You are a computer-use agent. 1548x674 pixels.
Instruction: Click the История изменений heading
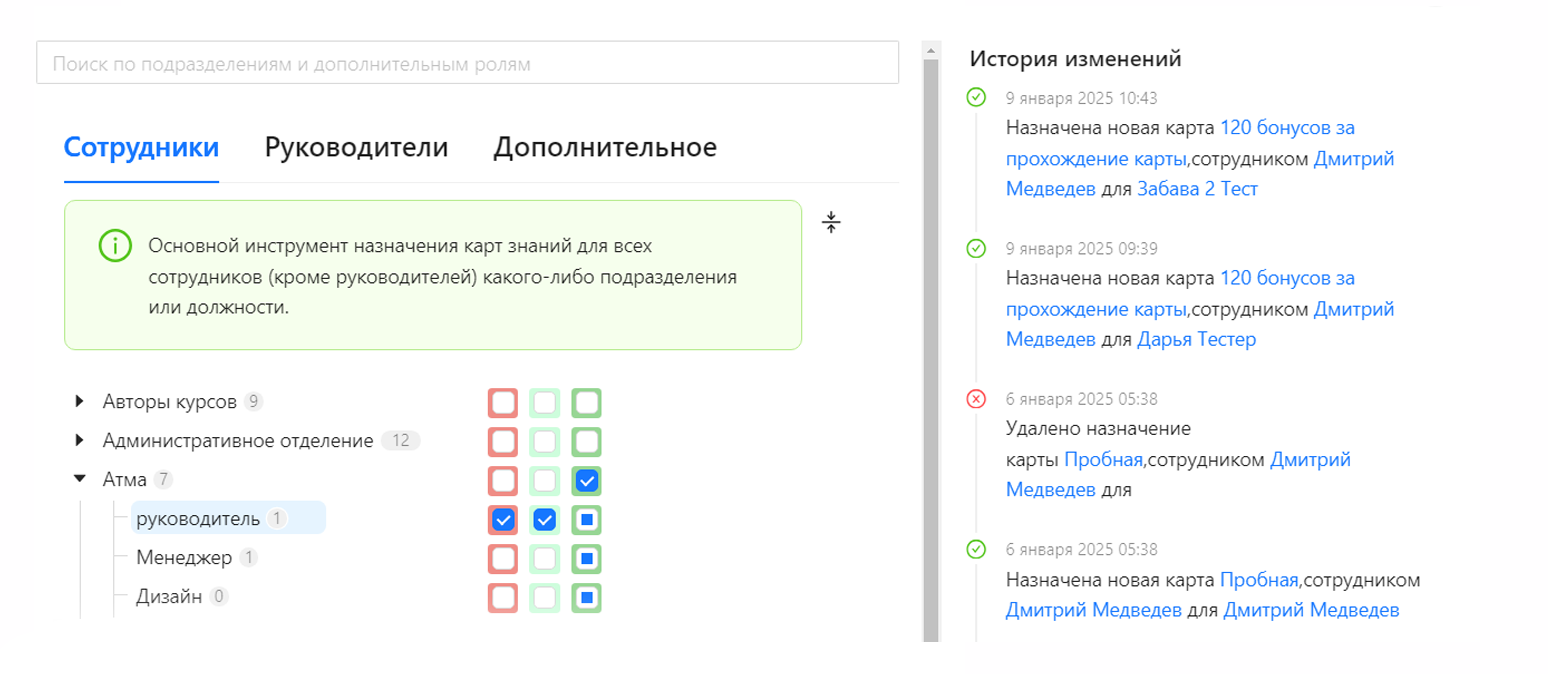1076,59
